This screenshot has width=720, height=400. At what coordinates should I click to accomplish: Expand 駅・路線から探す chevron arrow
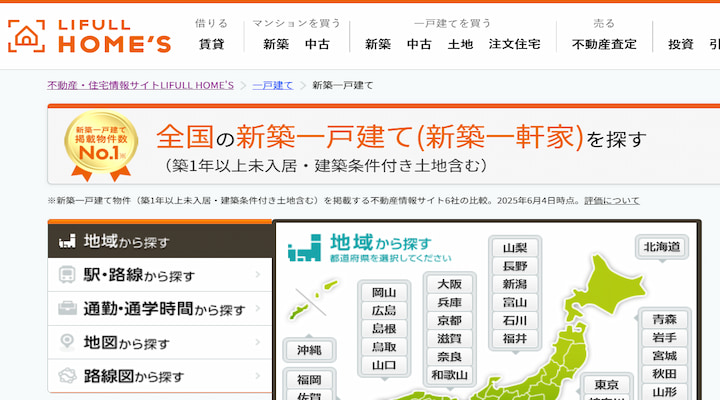pyautogui.click(x=258, y=275)
